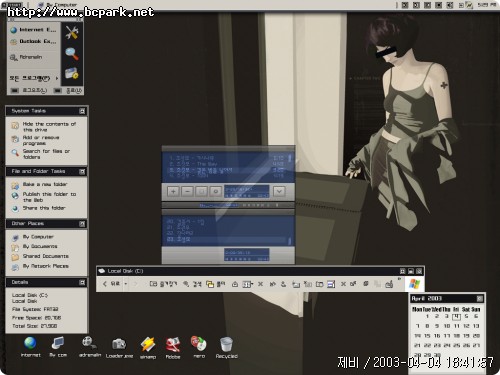Screen dimensions: 500x375
Task: Click the Windows flag logo in Local Disk toolbar
Action: 414,284
